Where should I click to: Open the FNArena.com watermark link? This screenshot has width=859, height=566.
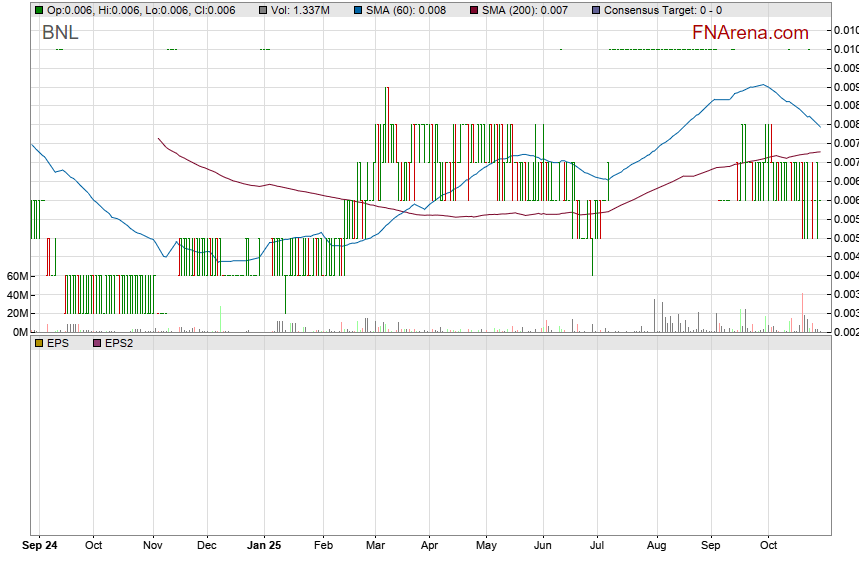click(x=749, y=33)
